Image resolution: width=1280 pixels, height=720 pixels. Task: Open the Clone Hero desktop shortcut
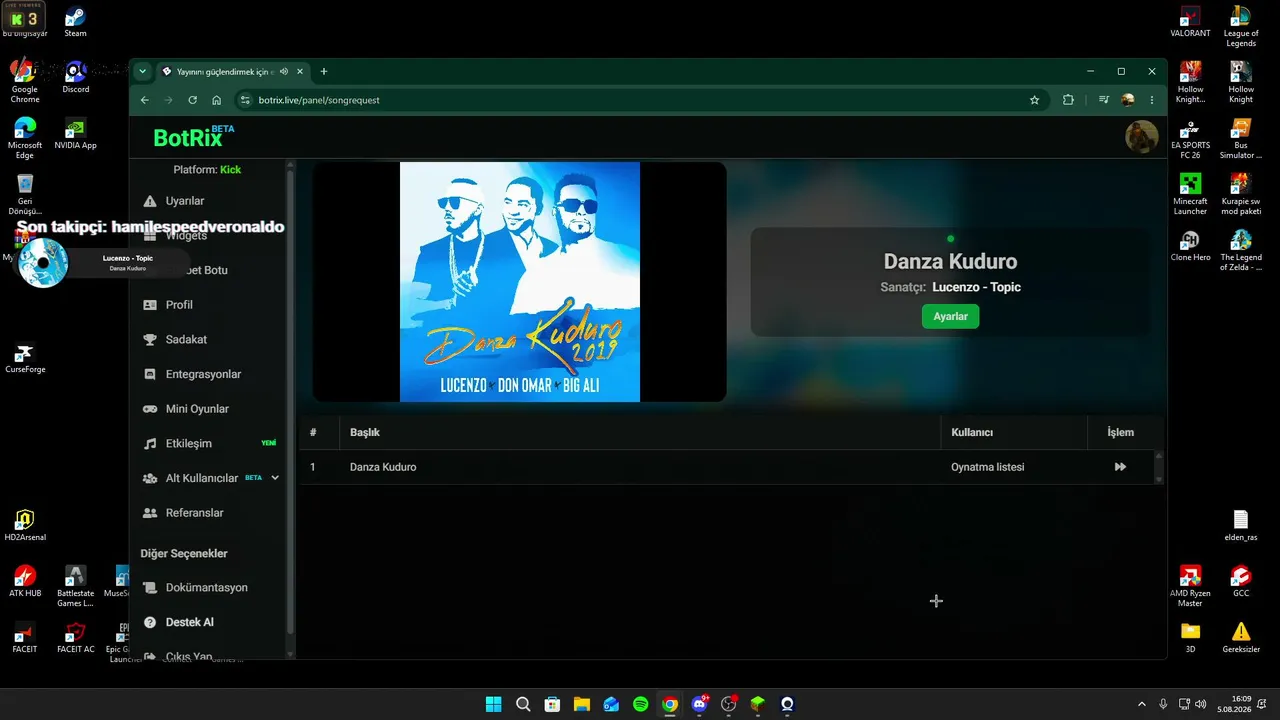(1190, 246)
